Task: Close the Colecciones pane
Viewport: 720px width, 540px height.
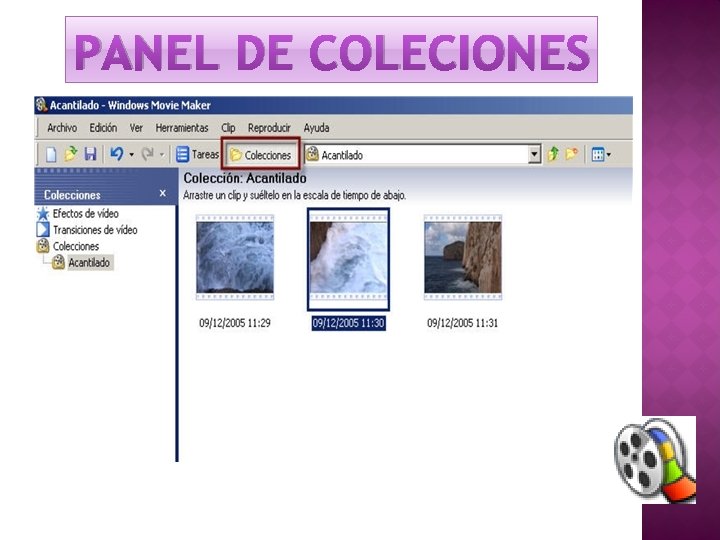Action: (x=163, y=193)
